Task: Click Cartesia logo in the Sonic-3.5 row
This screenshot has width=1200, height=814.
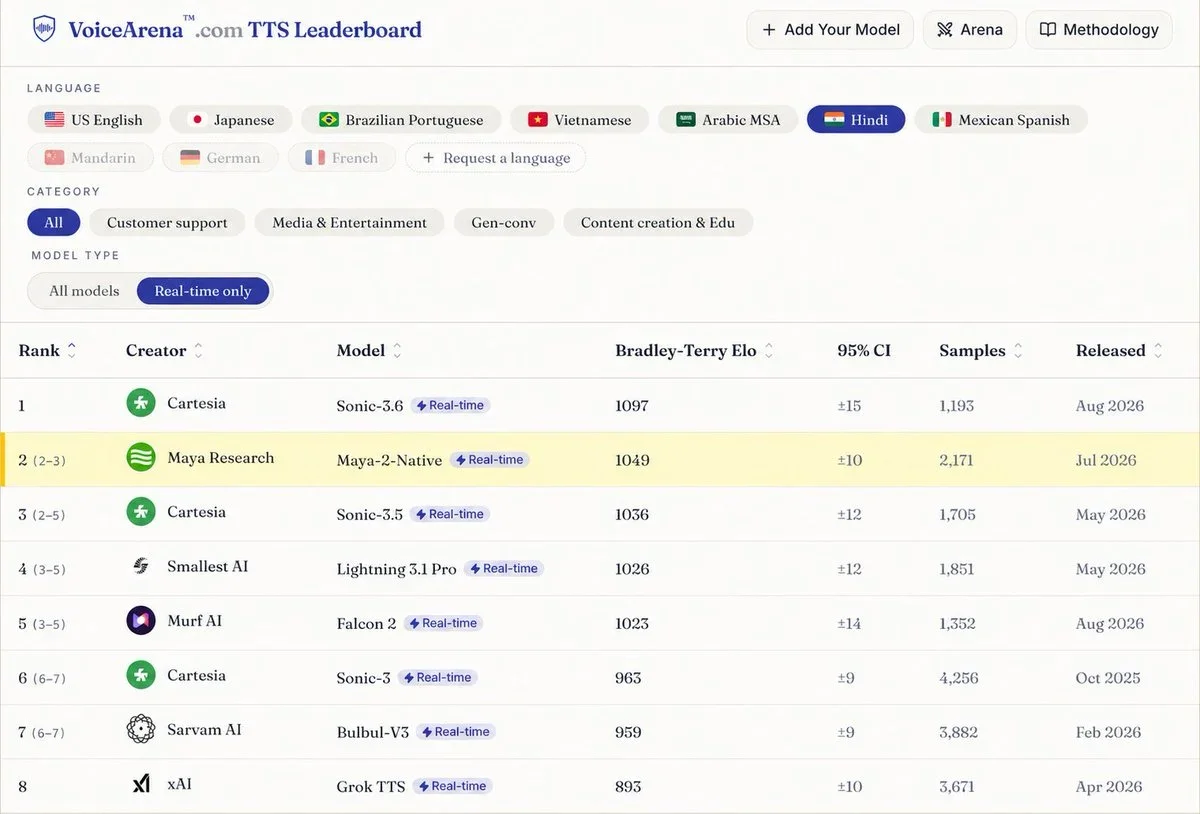Action: [x=141, y=512]
